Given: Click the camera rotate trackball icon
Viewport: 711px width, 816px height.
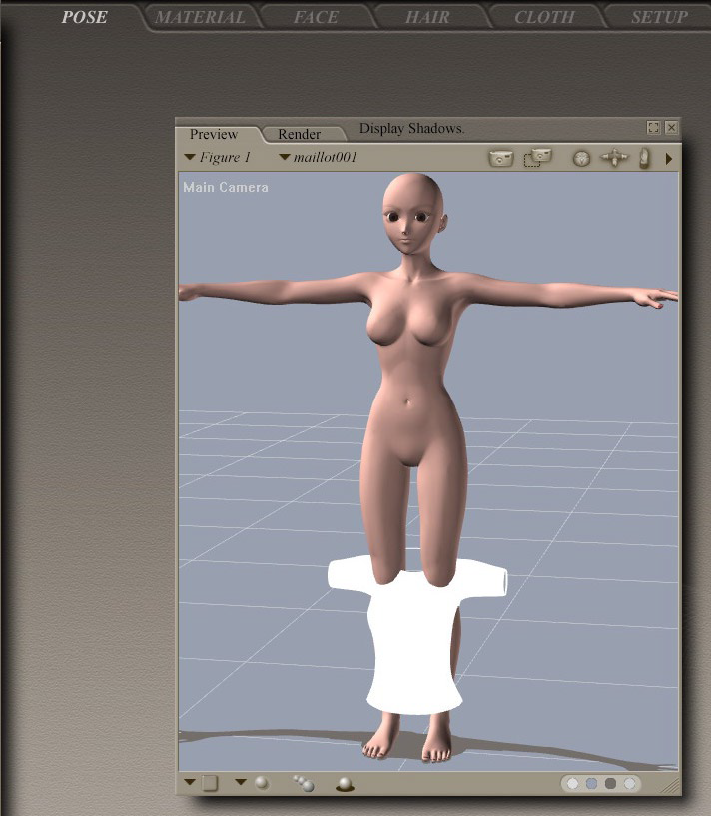Looking at the screenshot, I should (582, 158).
